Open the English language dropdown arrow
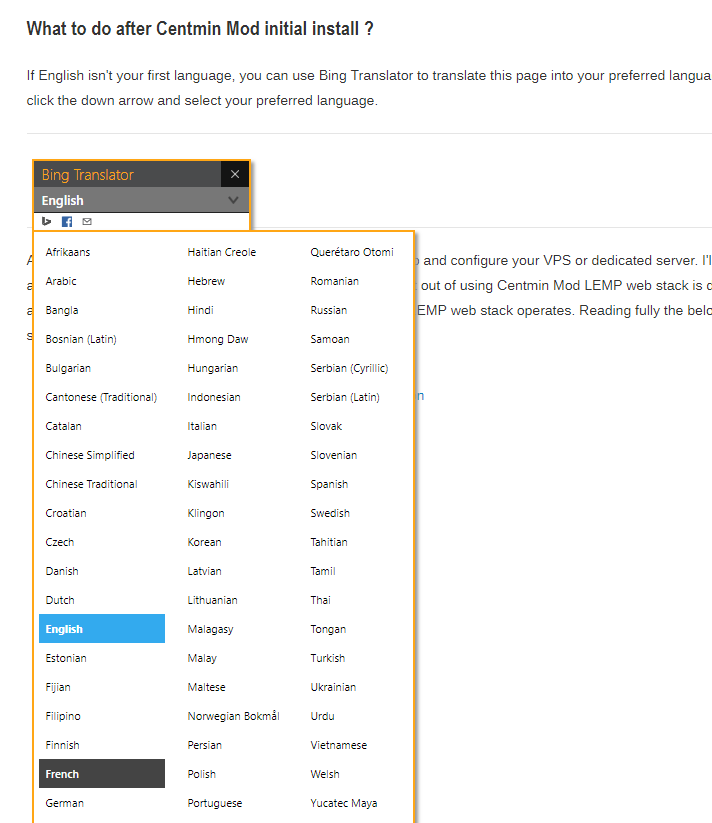Image resolution: width=712 pixels, height=823 pixels. [x=233, y=200]
